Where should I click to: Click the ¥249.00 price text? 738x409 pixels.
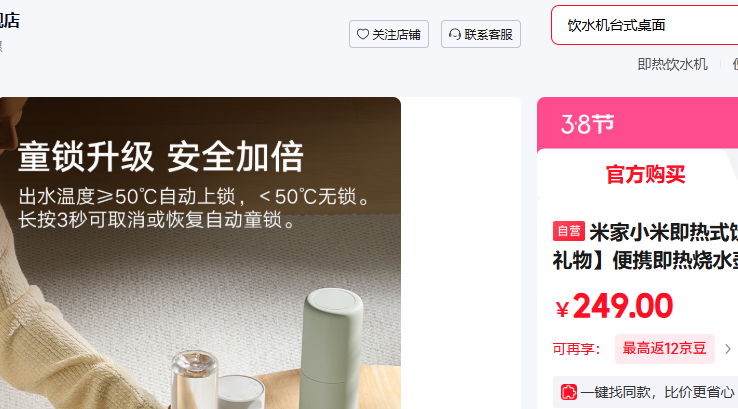614,306
